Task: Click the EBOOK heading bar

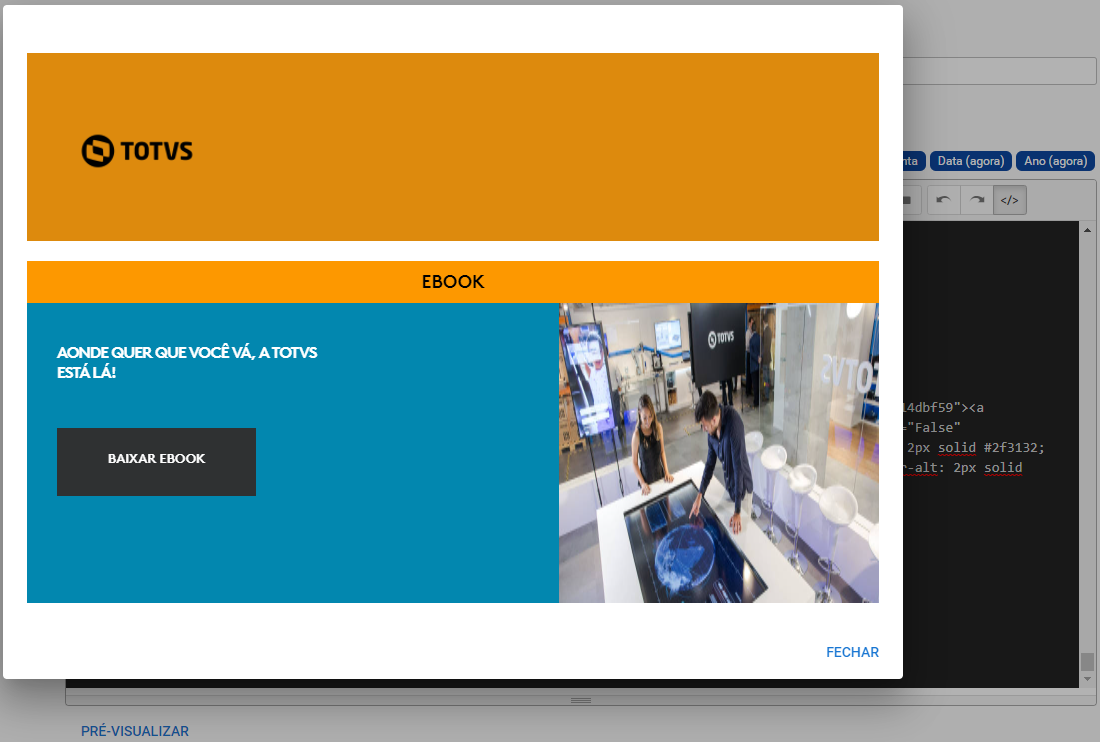Action: point(452,282)
